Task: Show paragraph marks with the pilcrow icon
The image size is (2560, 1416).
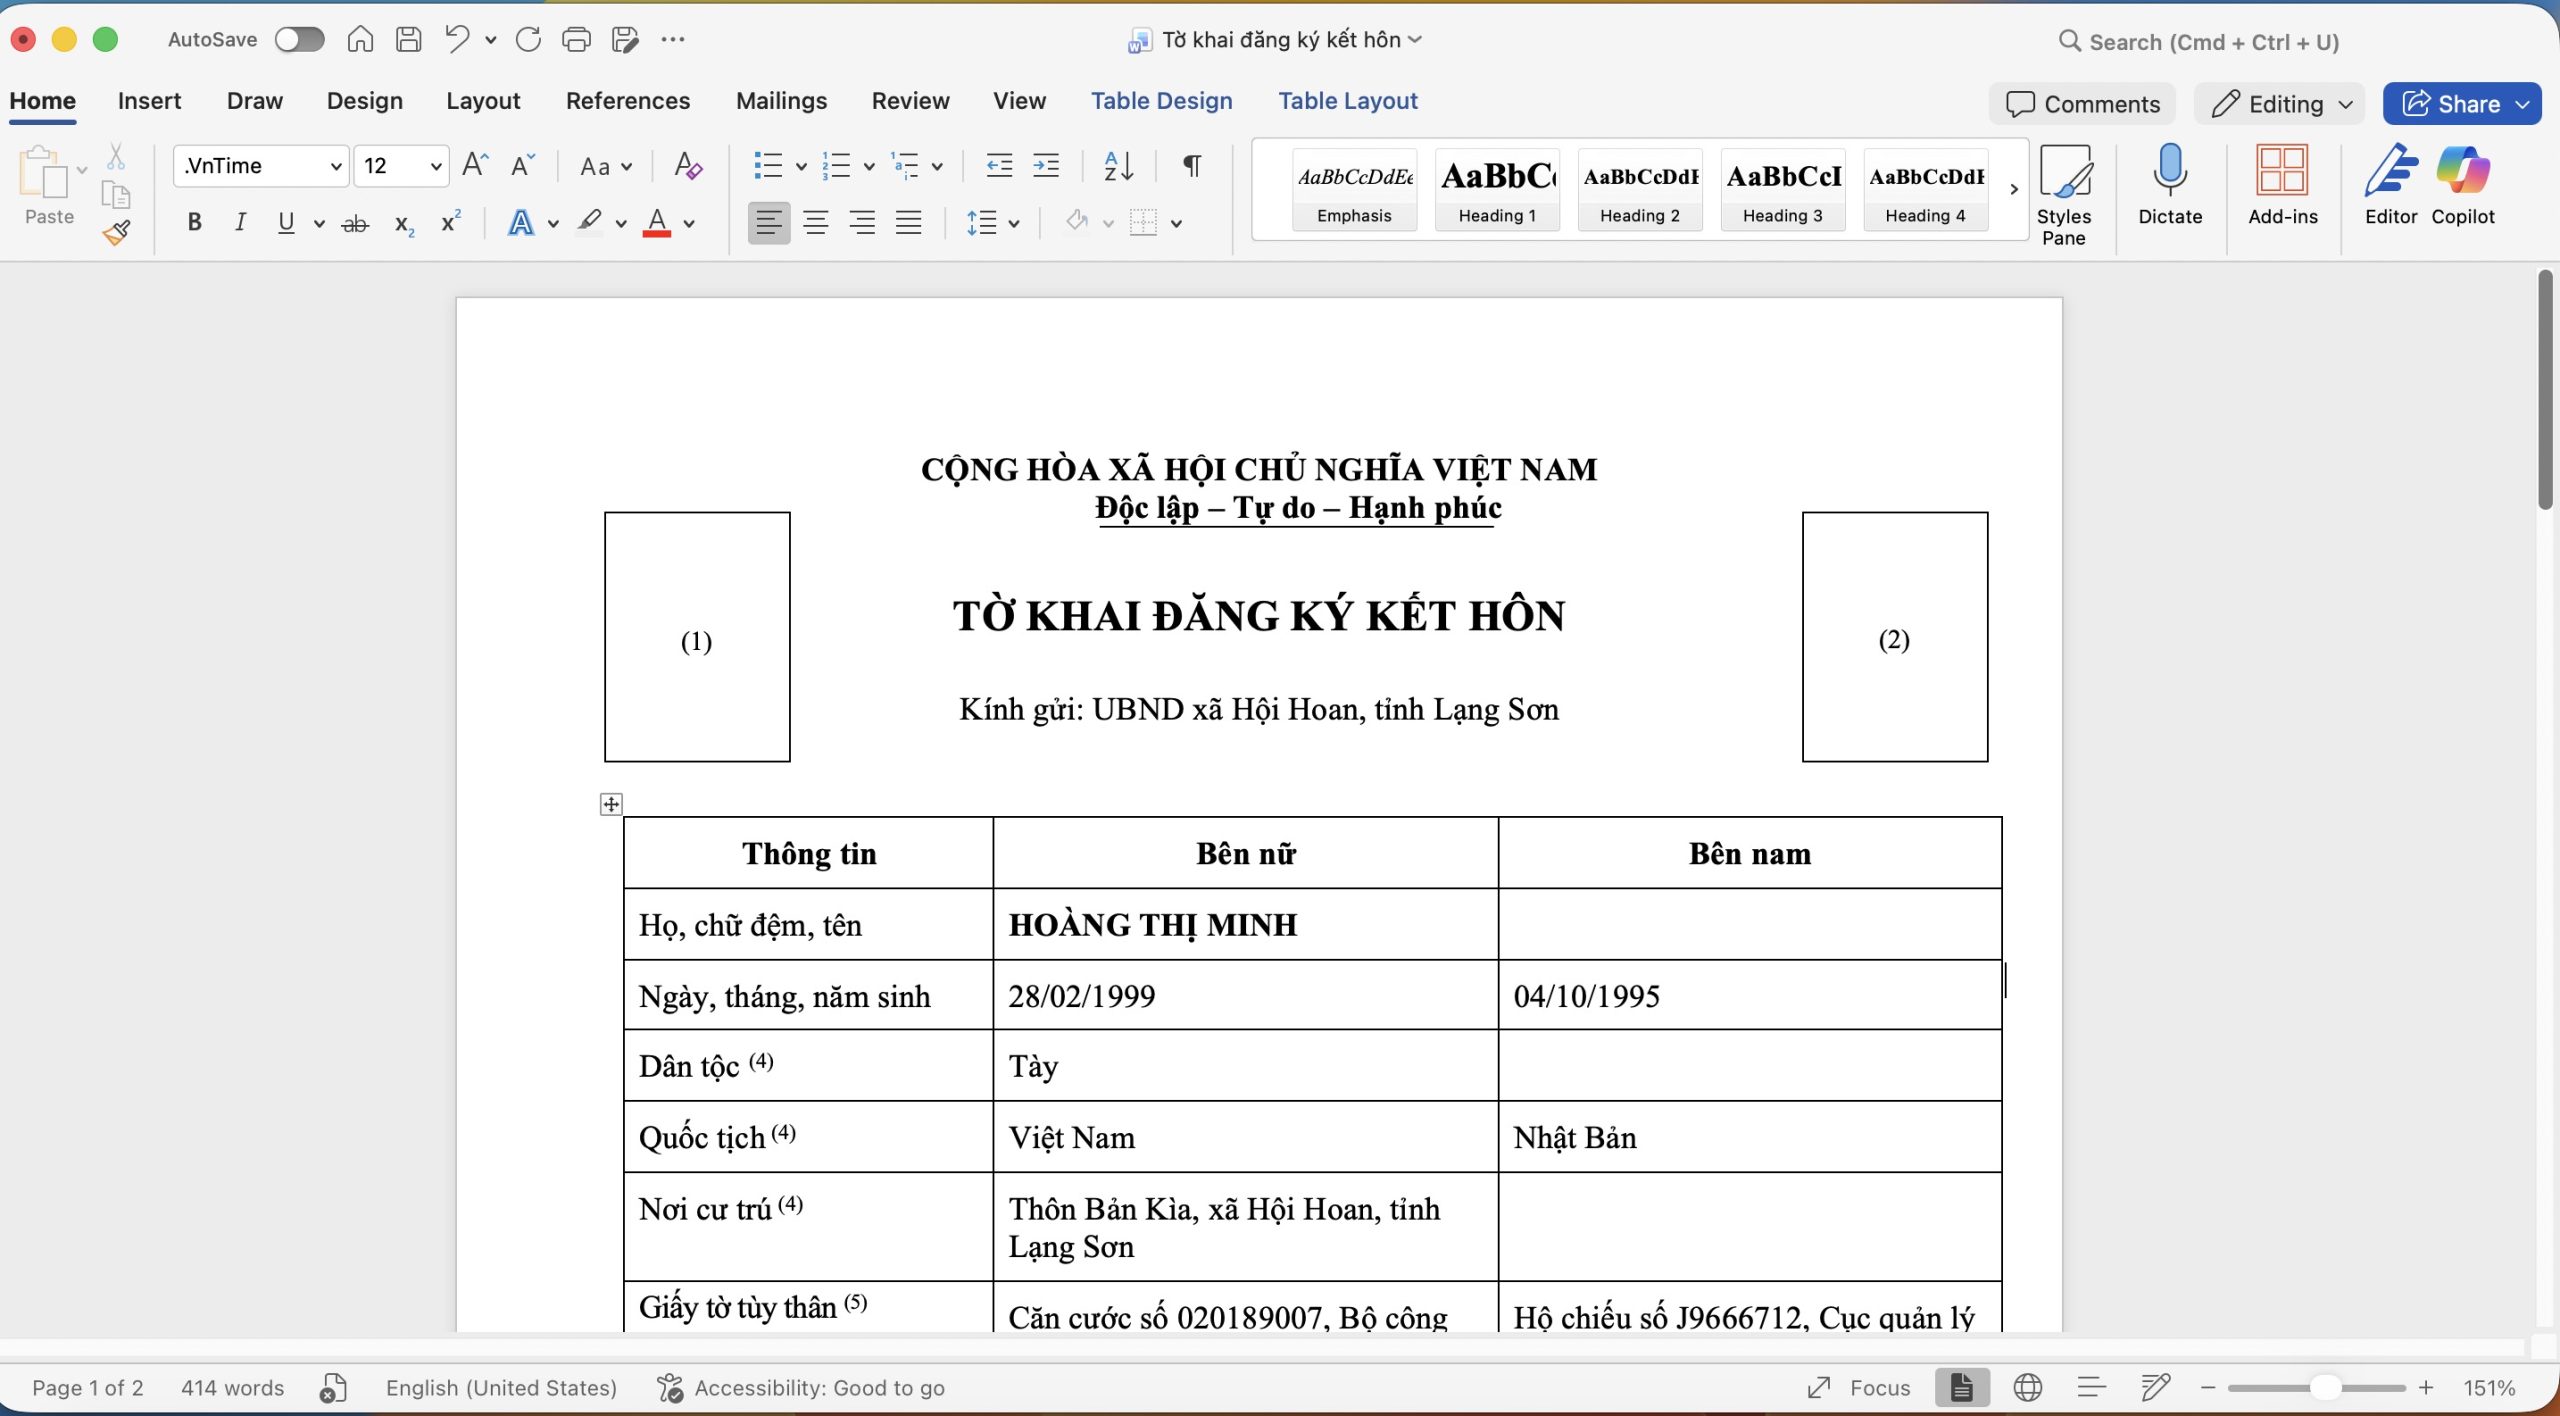Action: [x=1192, y=166]
